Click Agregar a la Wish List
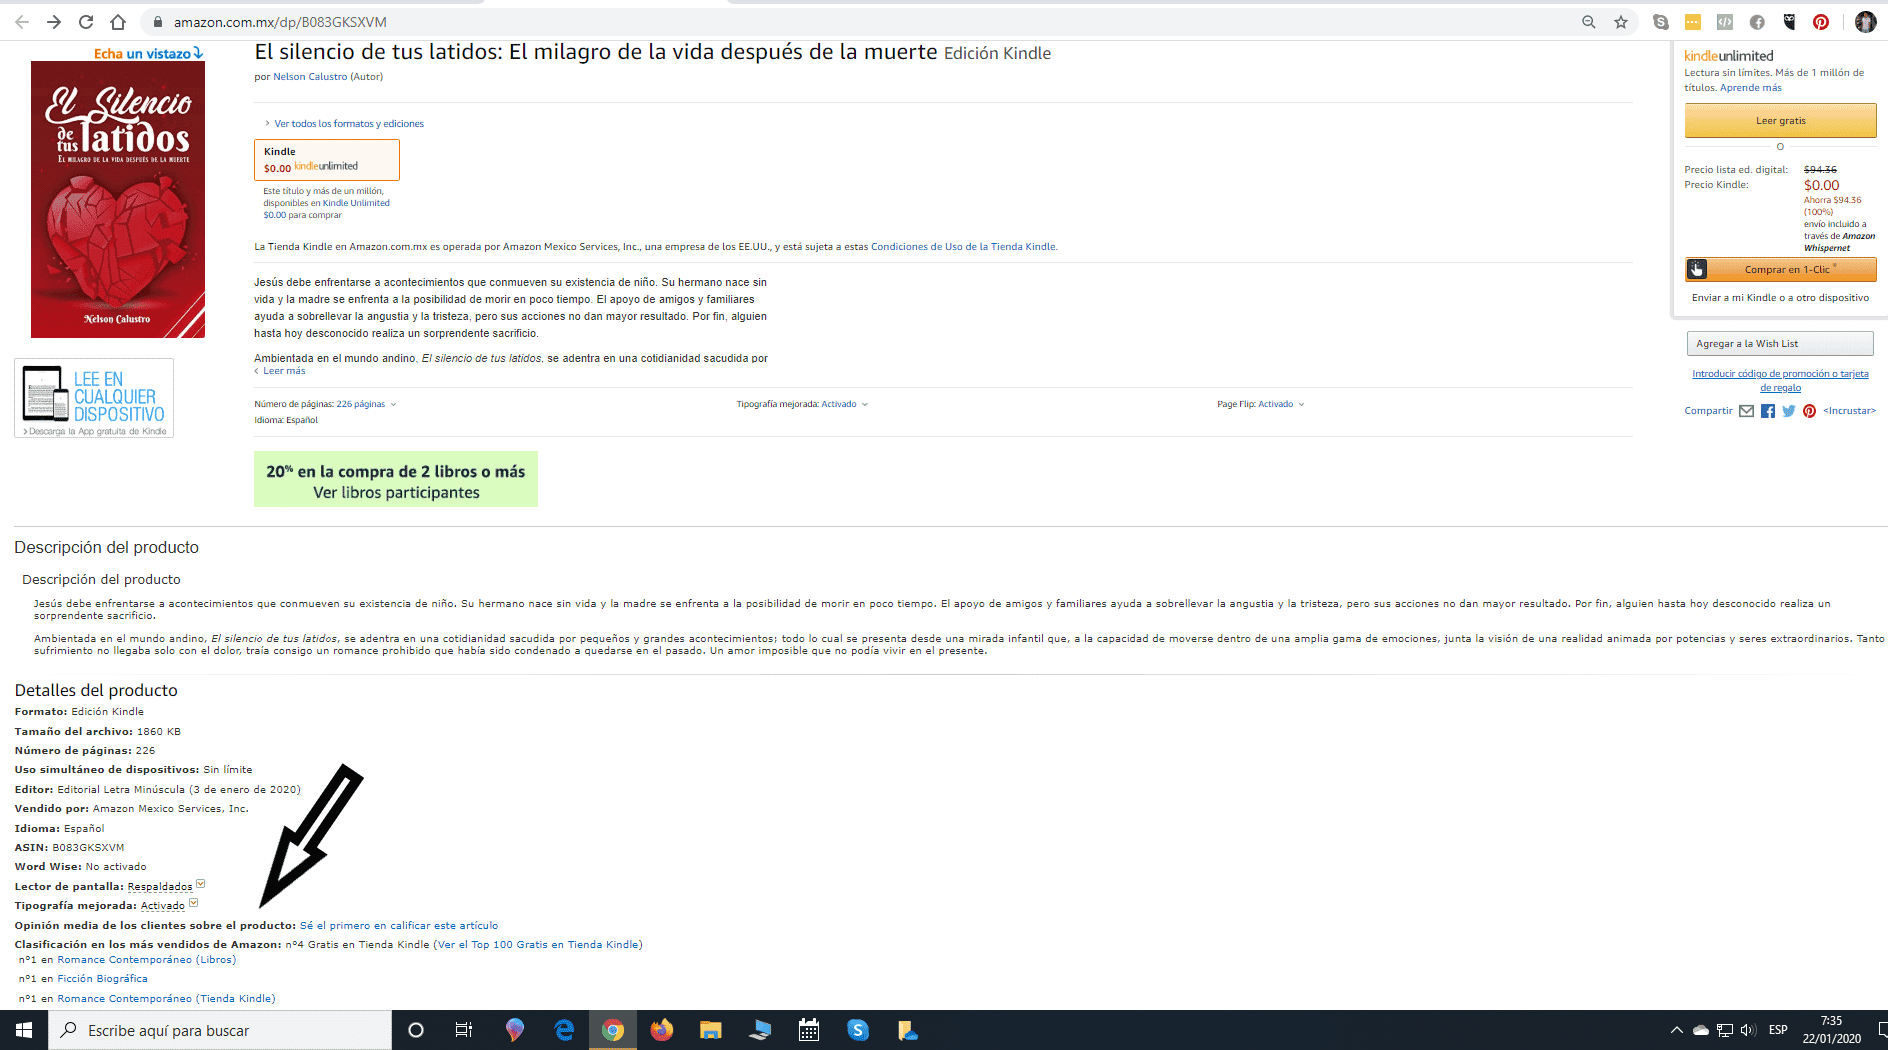The height and width of the screenshot is (1050, 1888). (x=1780, y=344)
